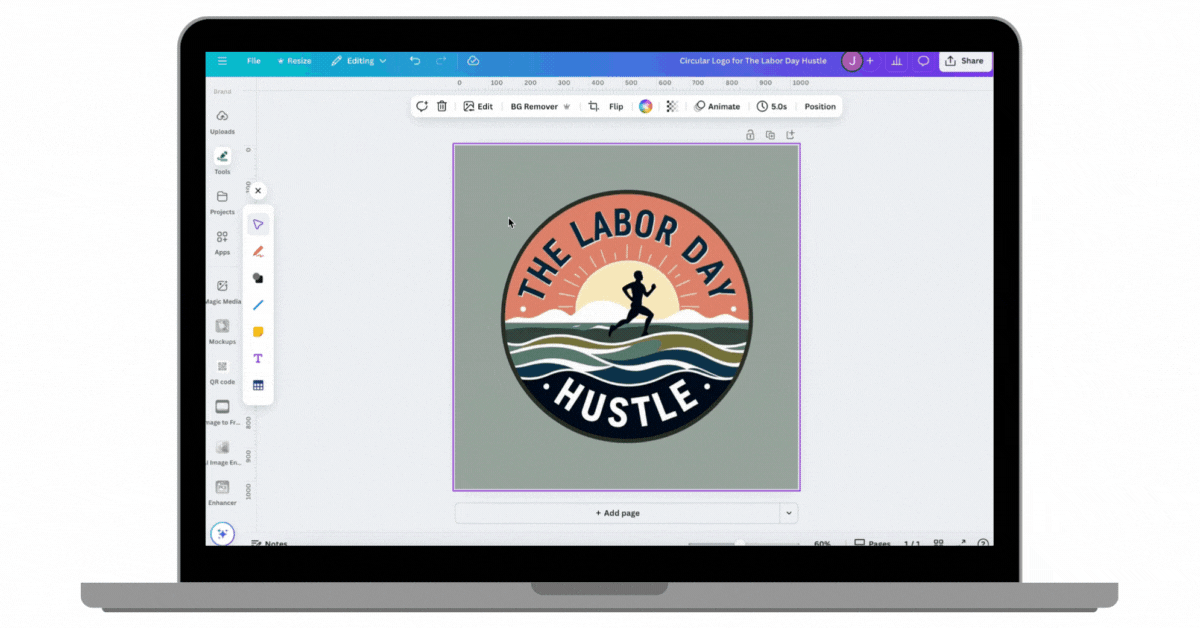
Task: Open the Enhancer app
Action: point(222,493)
